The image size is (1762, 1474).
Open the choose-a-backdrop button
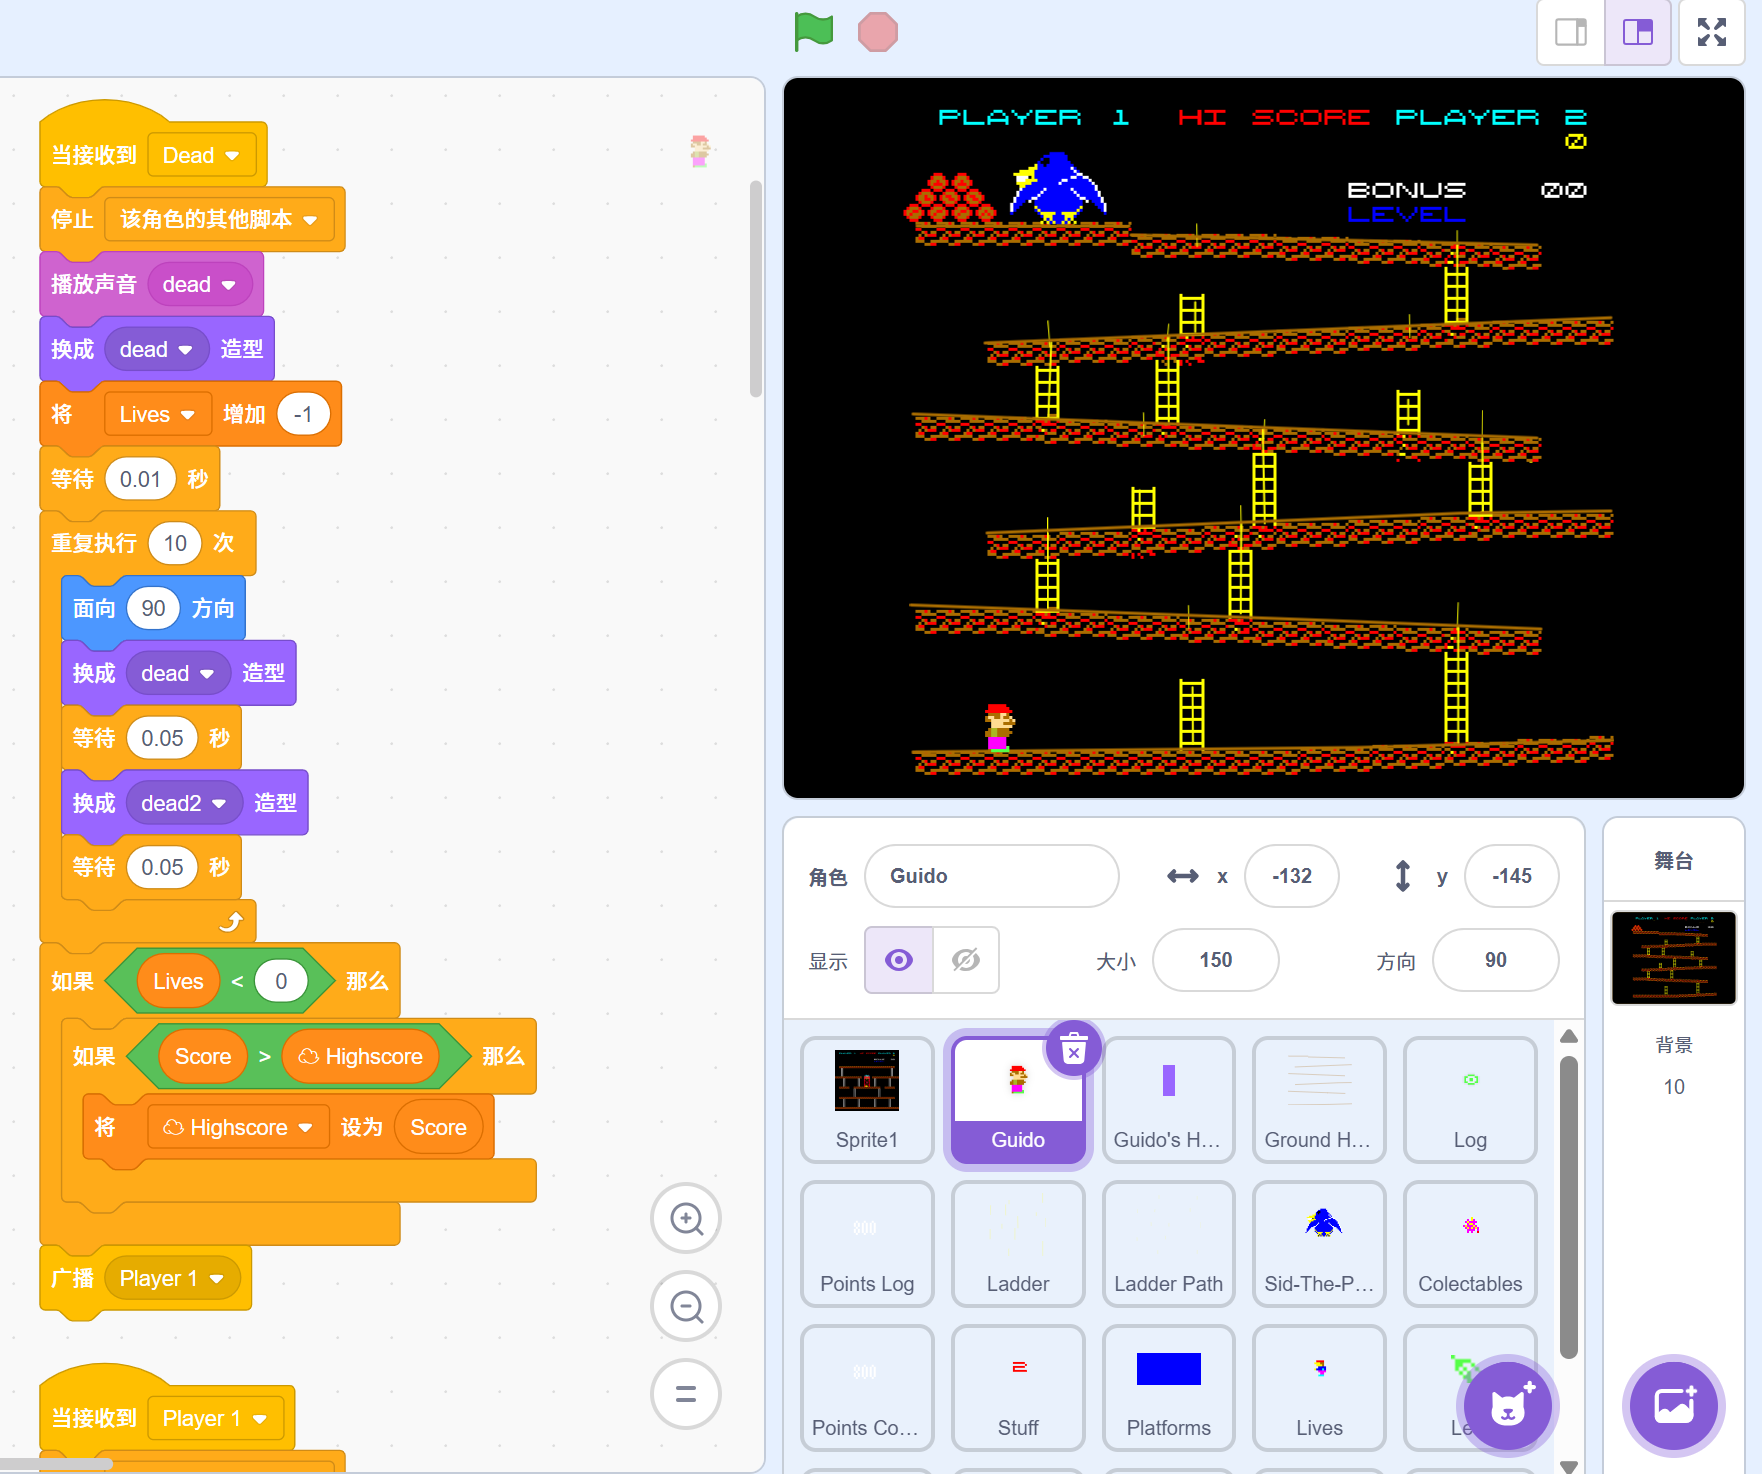[x=1674, y=1406]
